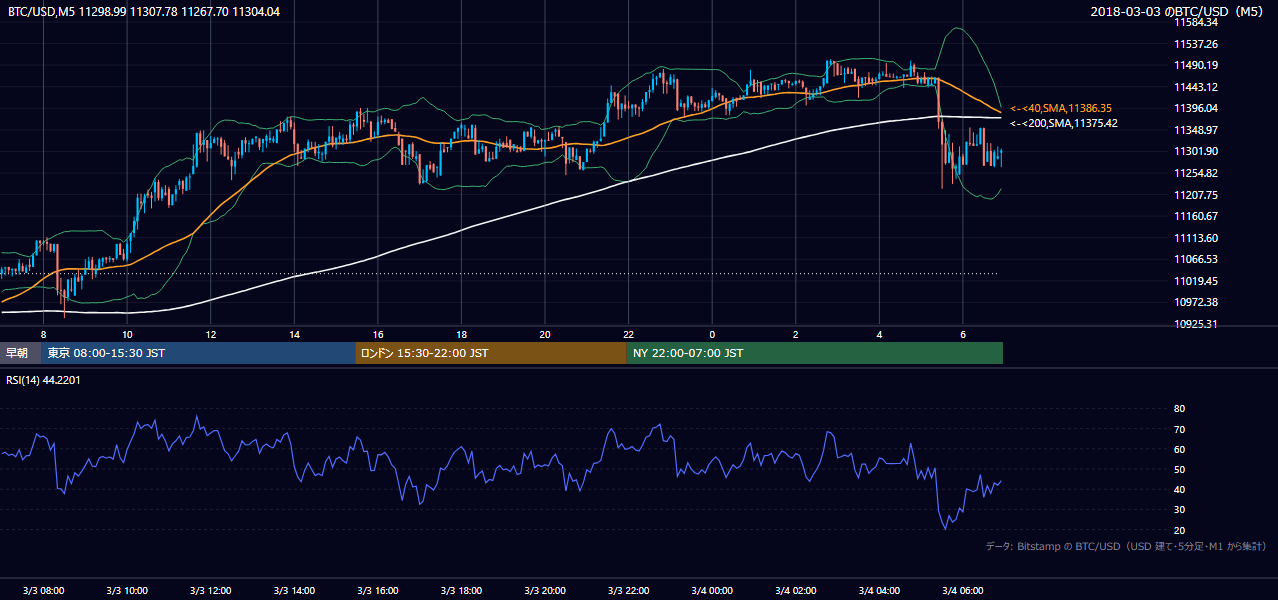Click hour label 12 under the price chart
This screenshot has height=600, width=1278.
pos(211,333)
